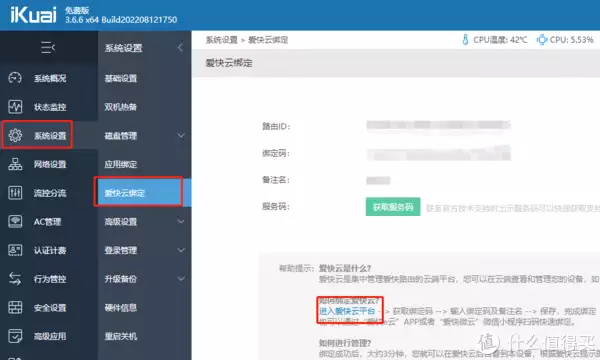
Task: Open 双机热备 submenu item
Action: (121, 107)
